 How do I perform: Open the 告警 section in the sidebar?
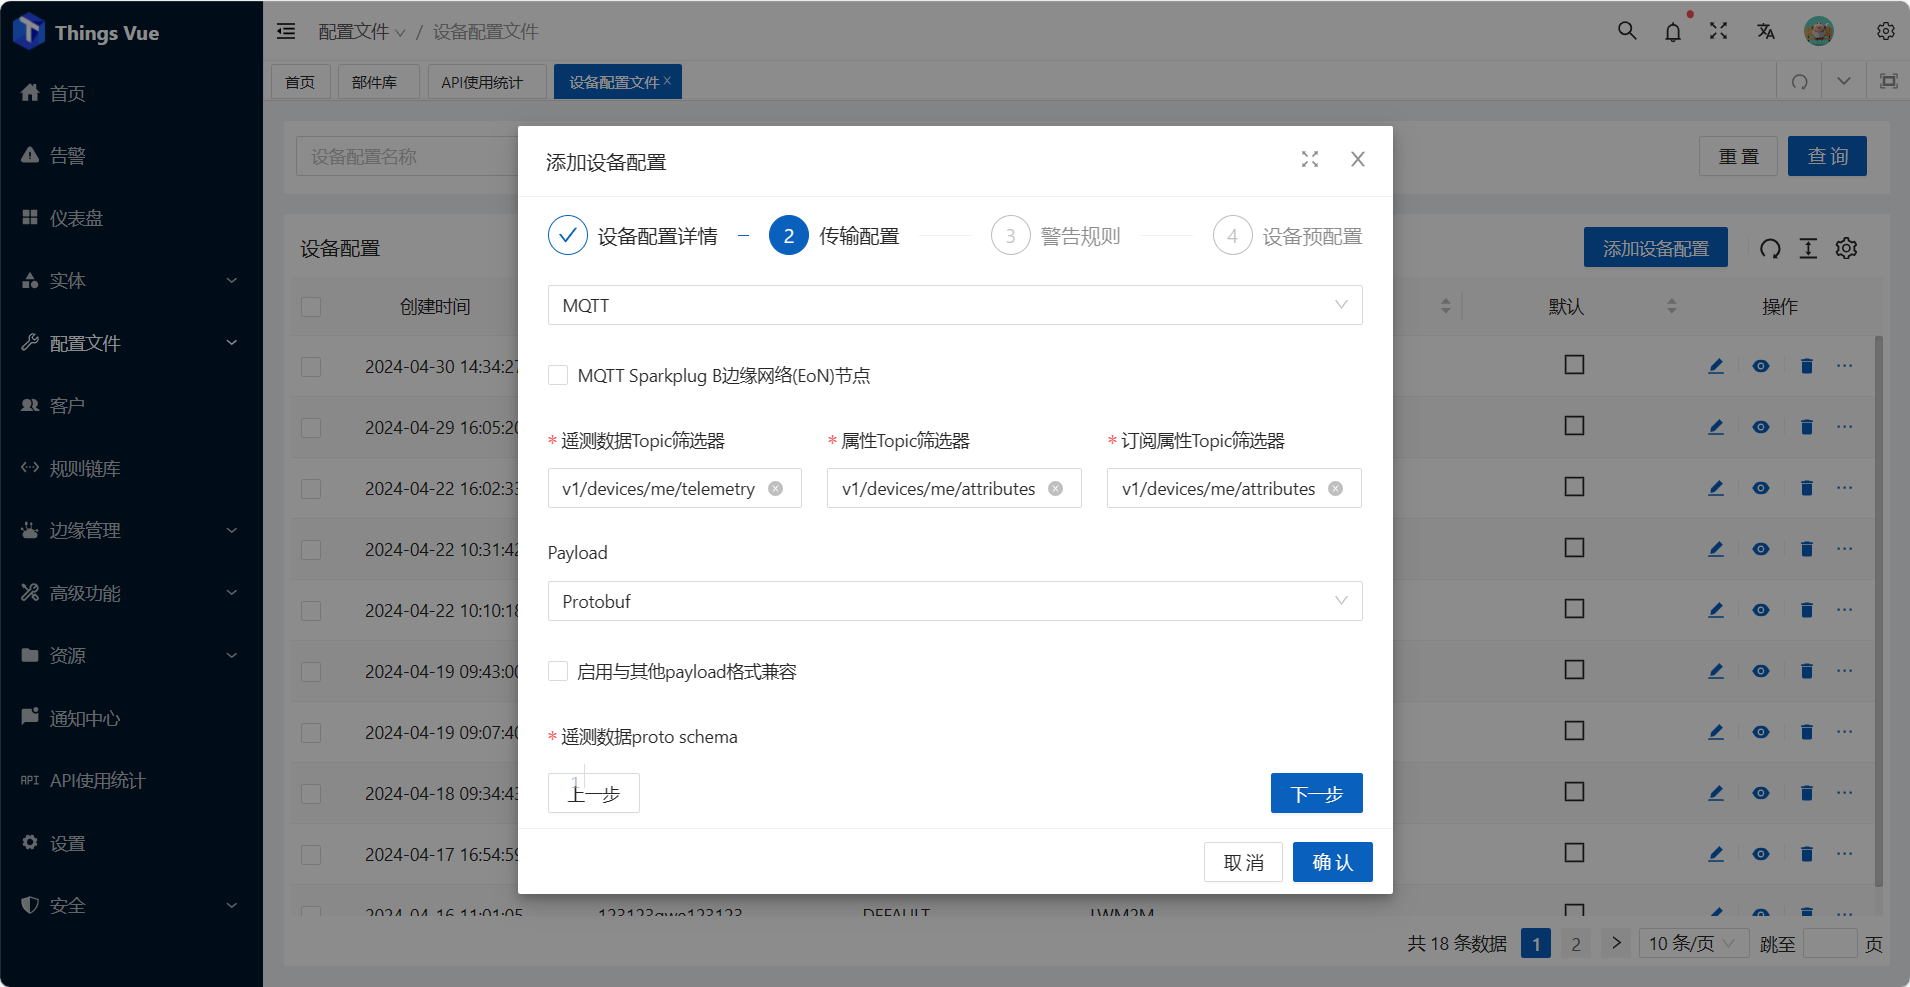tap(69, 155)
